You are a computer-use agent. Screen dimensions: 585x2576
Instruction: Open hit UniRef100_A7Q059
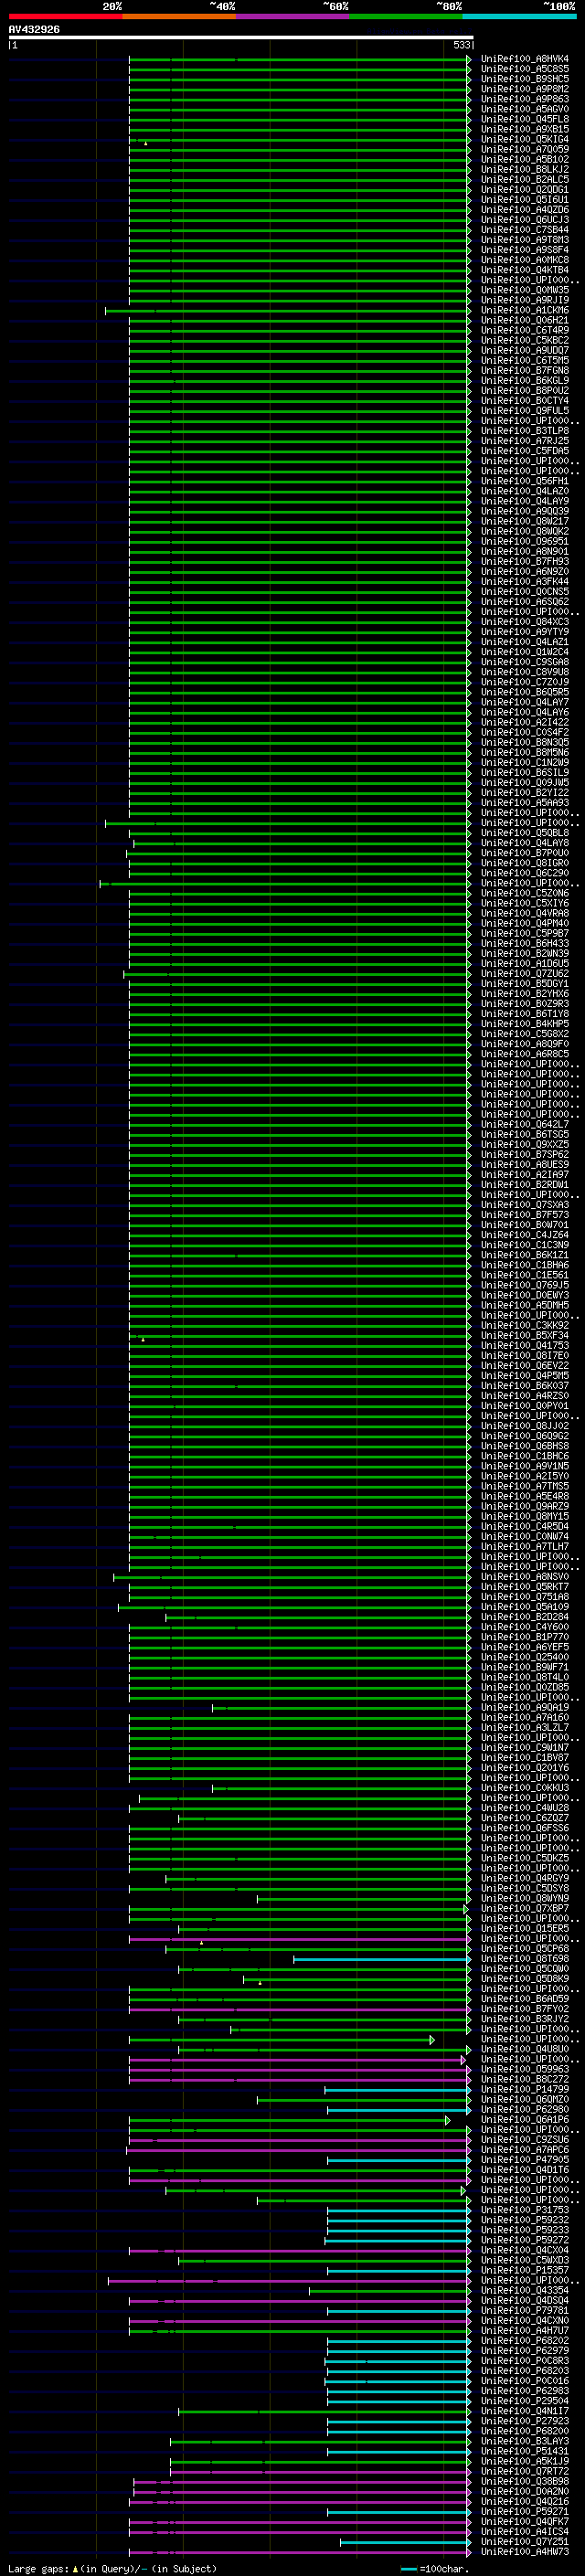(525, 149)
